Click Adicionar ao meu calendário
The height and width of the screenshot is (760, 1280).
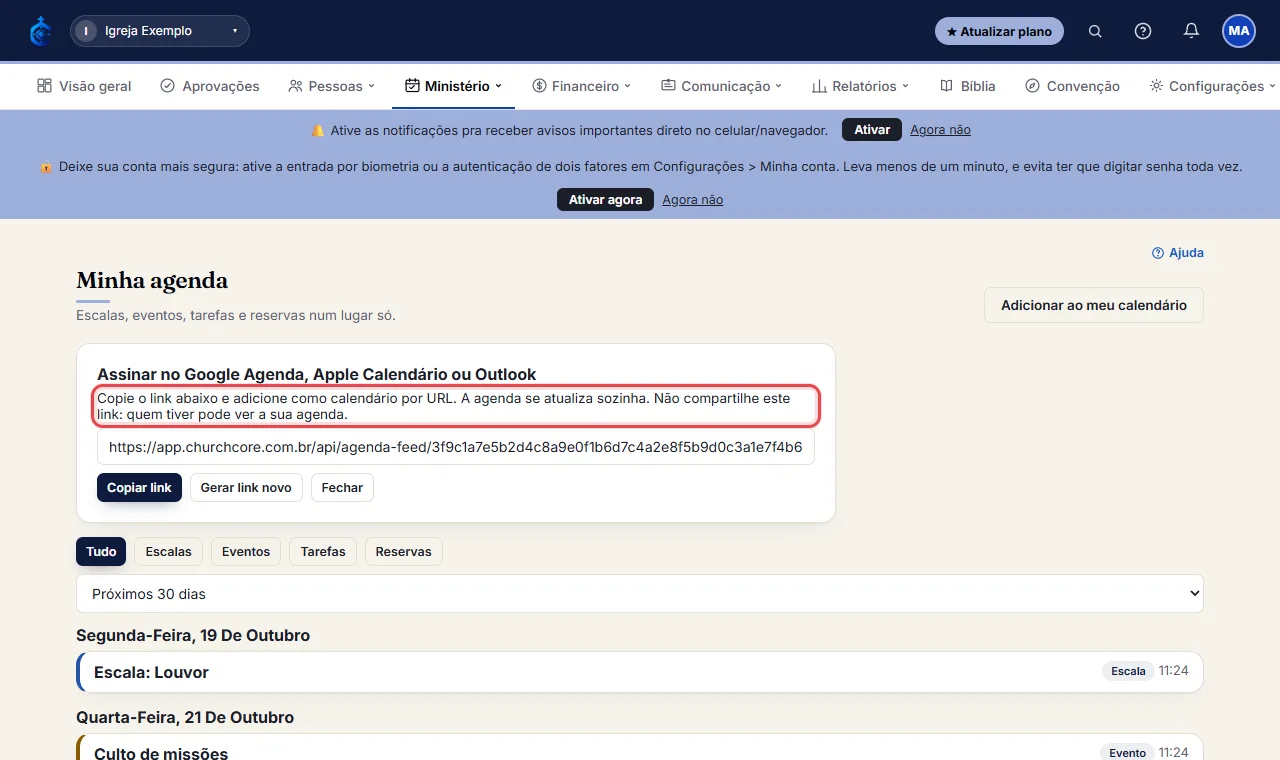pos(1094,305)
